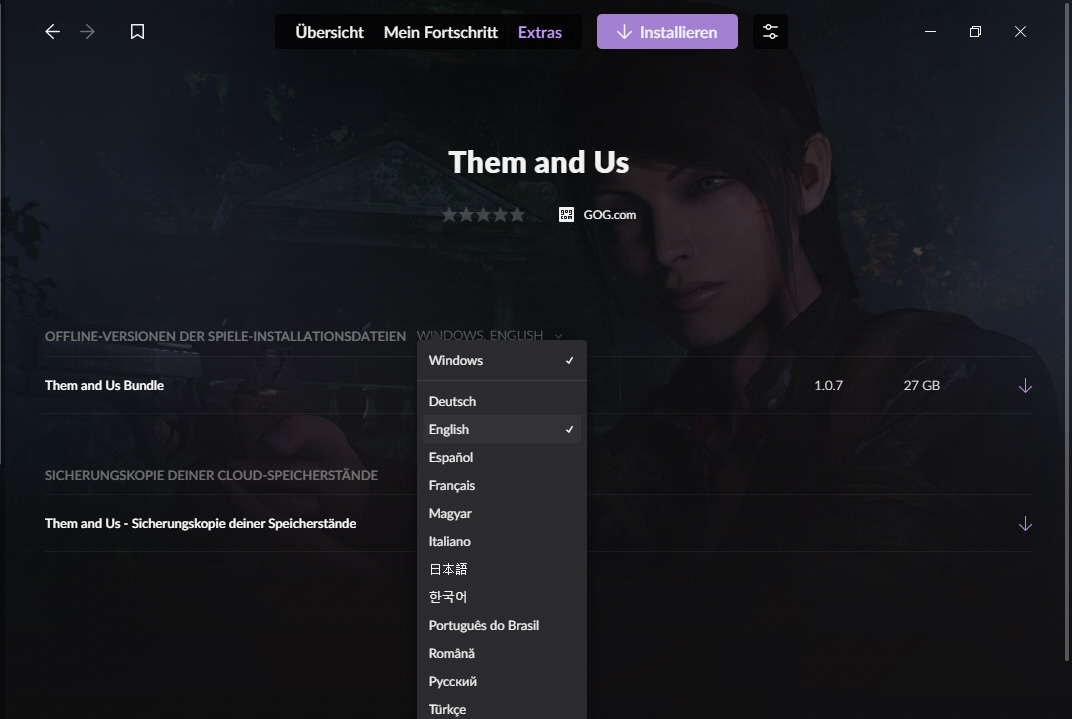Download the Them and Us Bundle installer

coord(1025,385)
